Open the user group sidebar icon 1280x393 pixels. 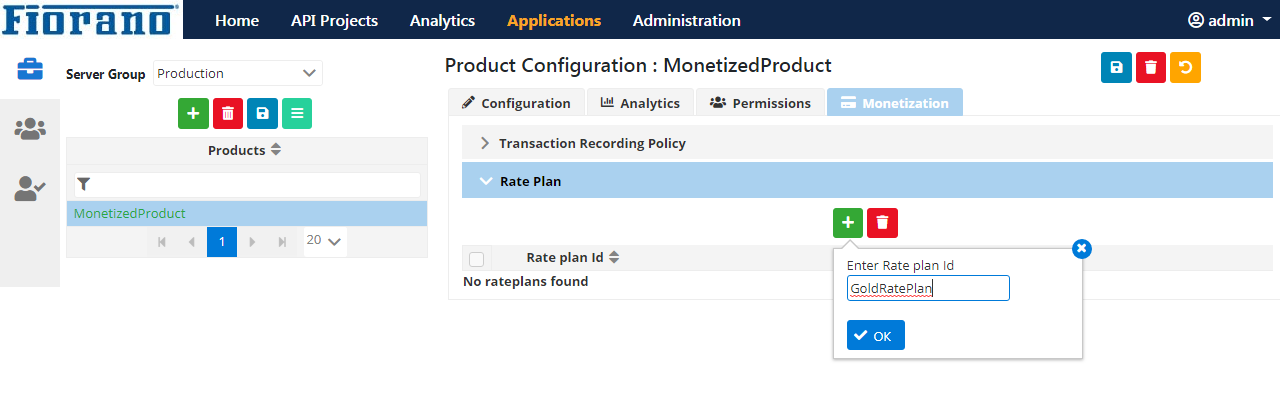30,128
